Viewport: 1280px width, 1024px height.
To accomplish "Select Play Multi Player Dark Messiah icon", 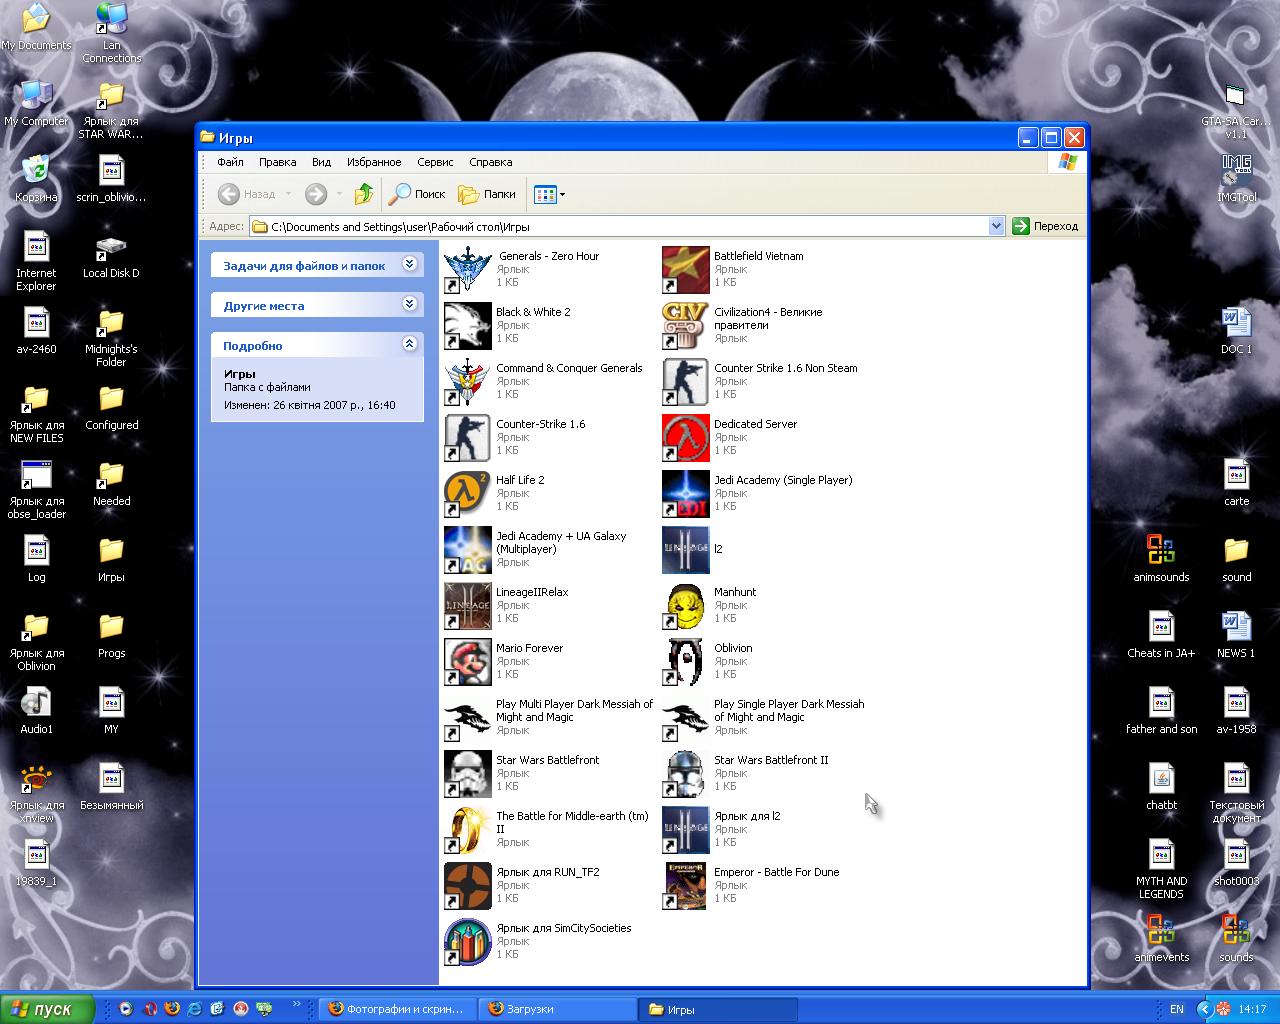I will (x=468, y=718).
